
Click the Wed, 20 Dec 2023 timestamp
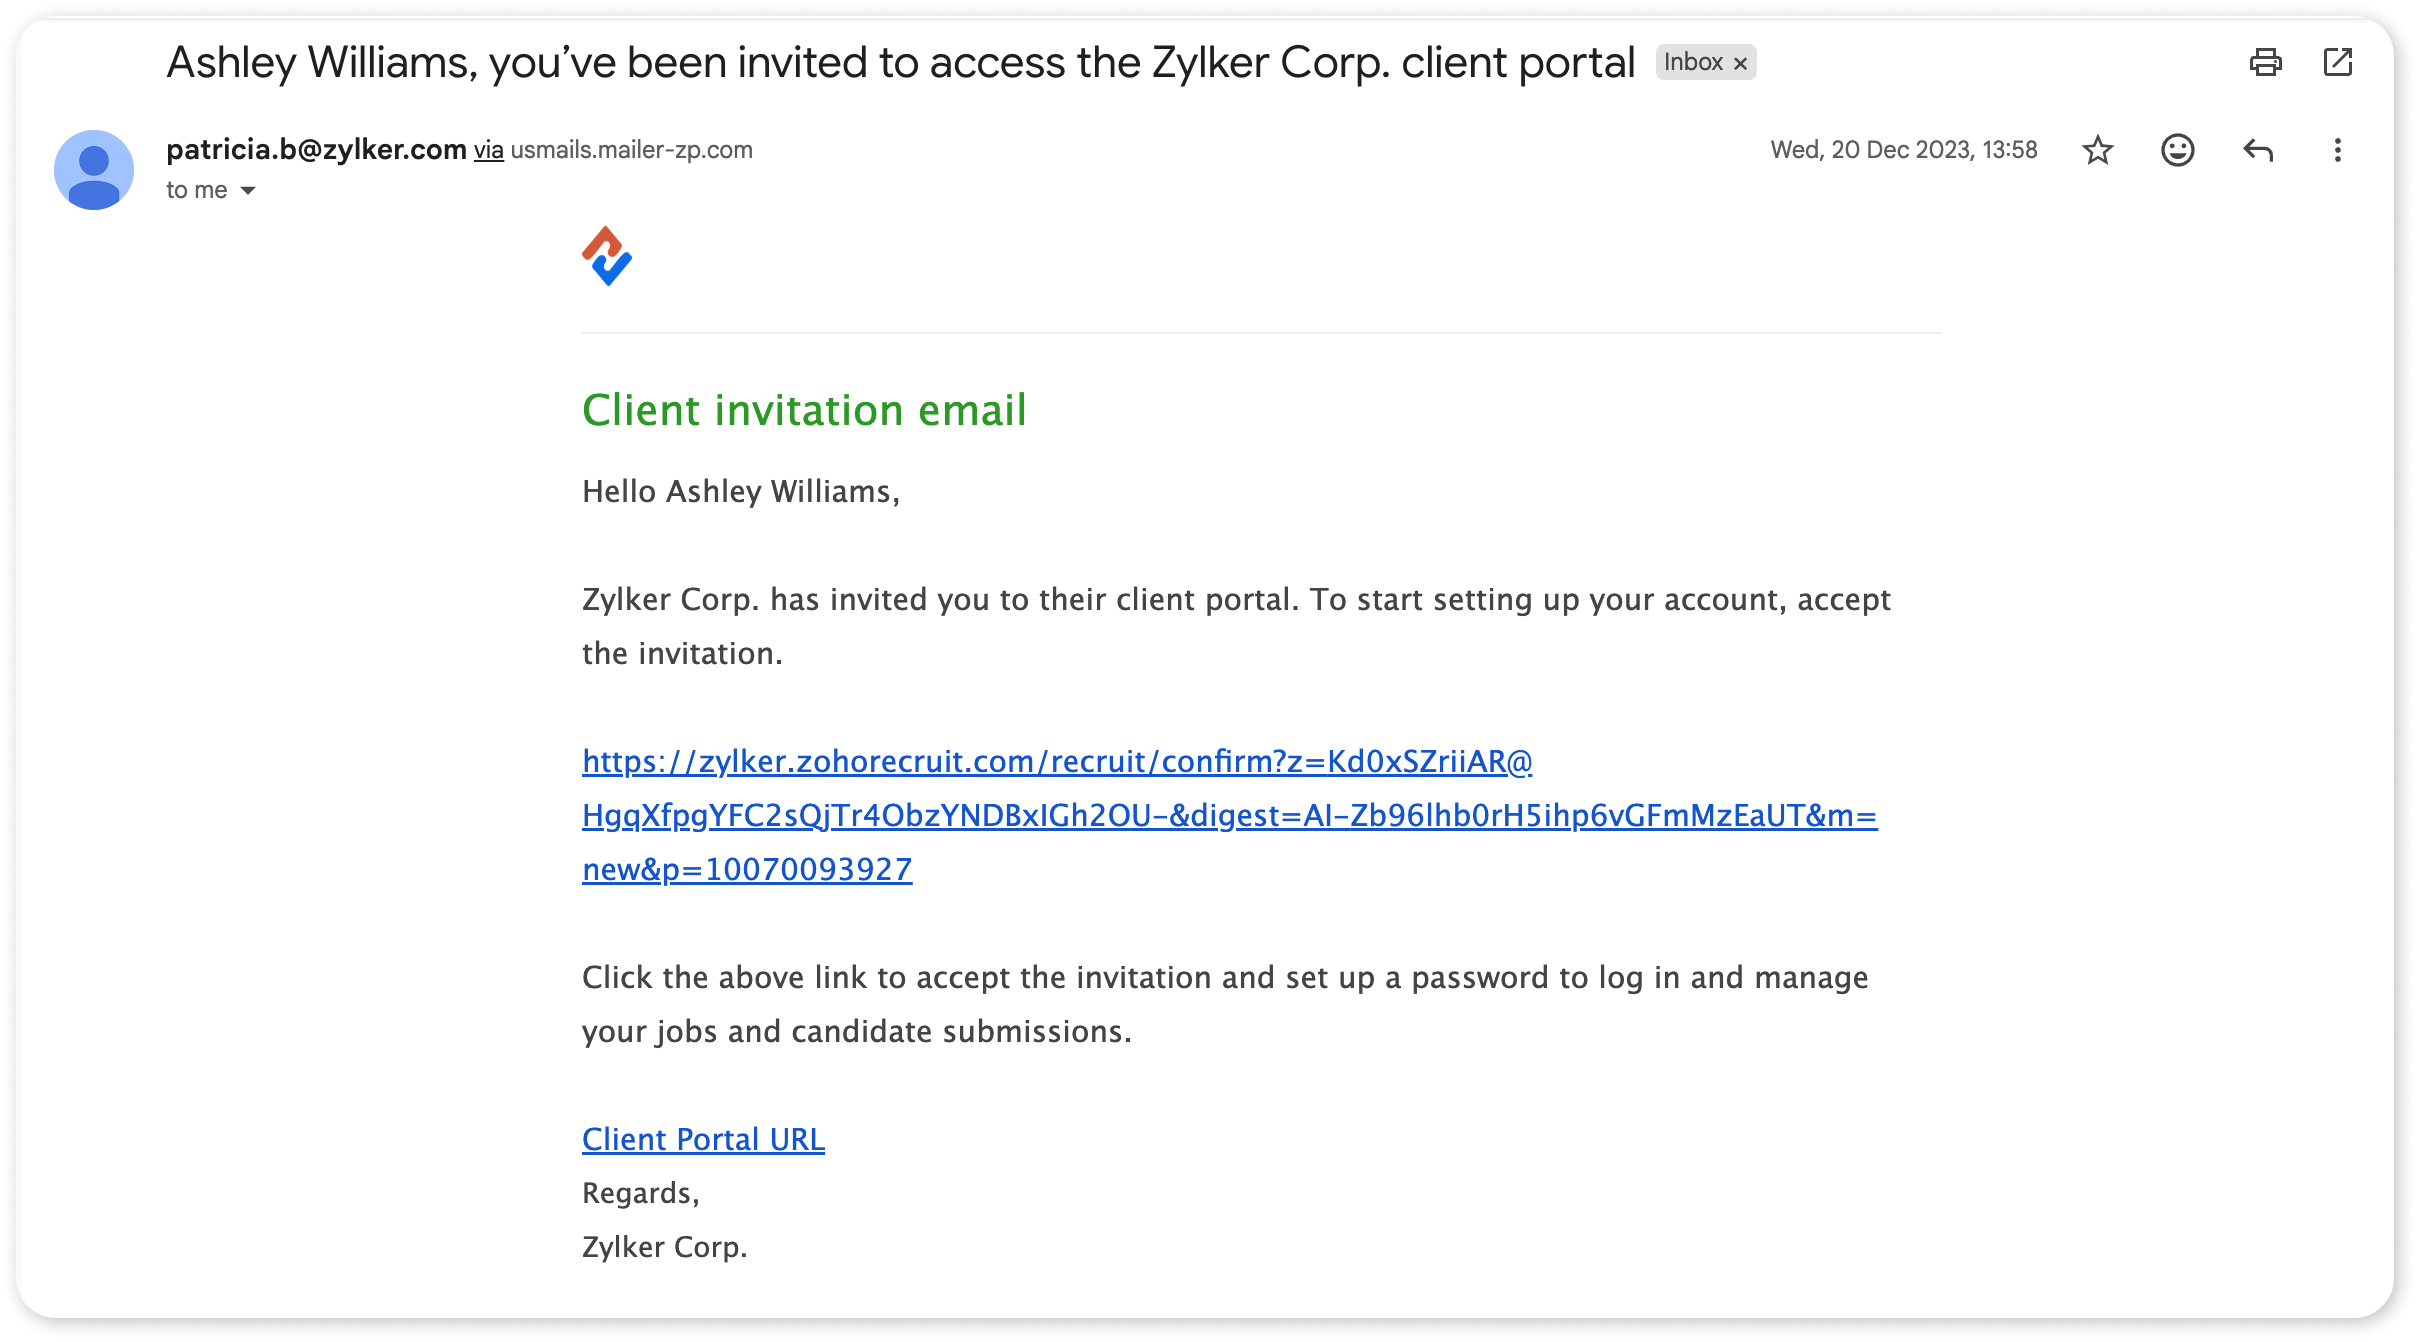(1903, 151)
